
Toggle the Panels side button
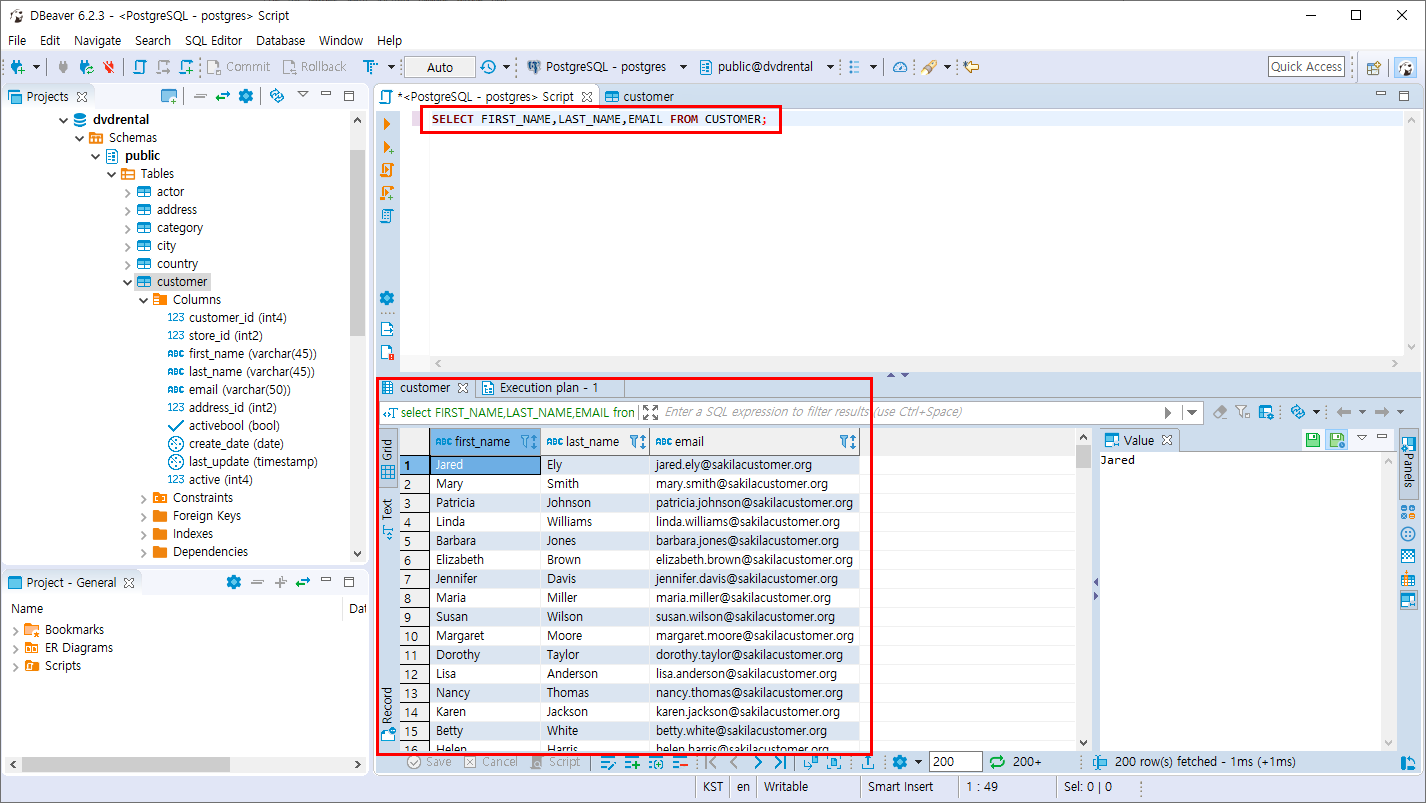1408,462
